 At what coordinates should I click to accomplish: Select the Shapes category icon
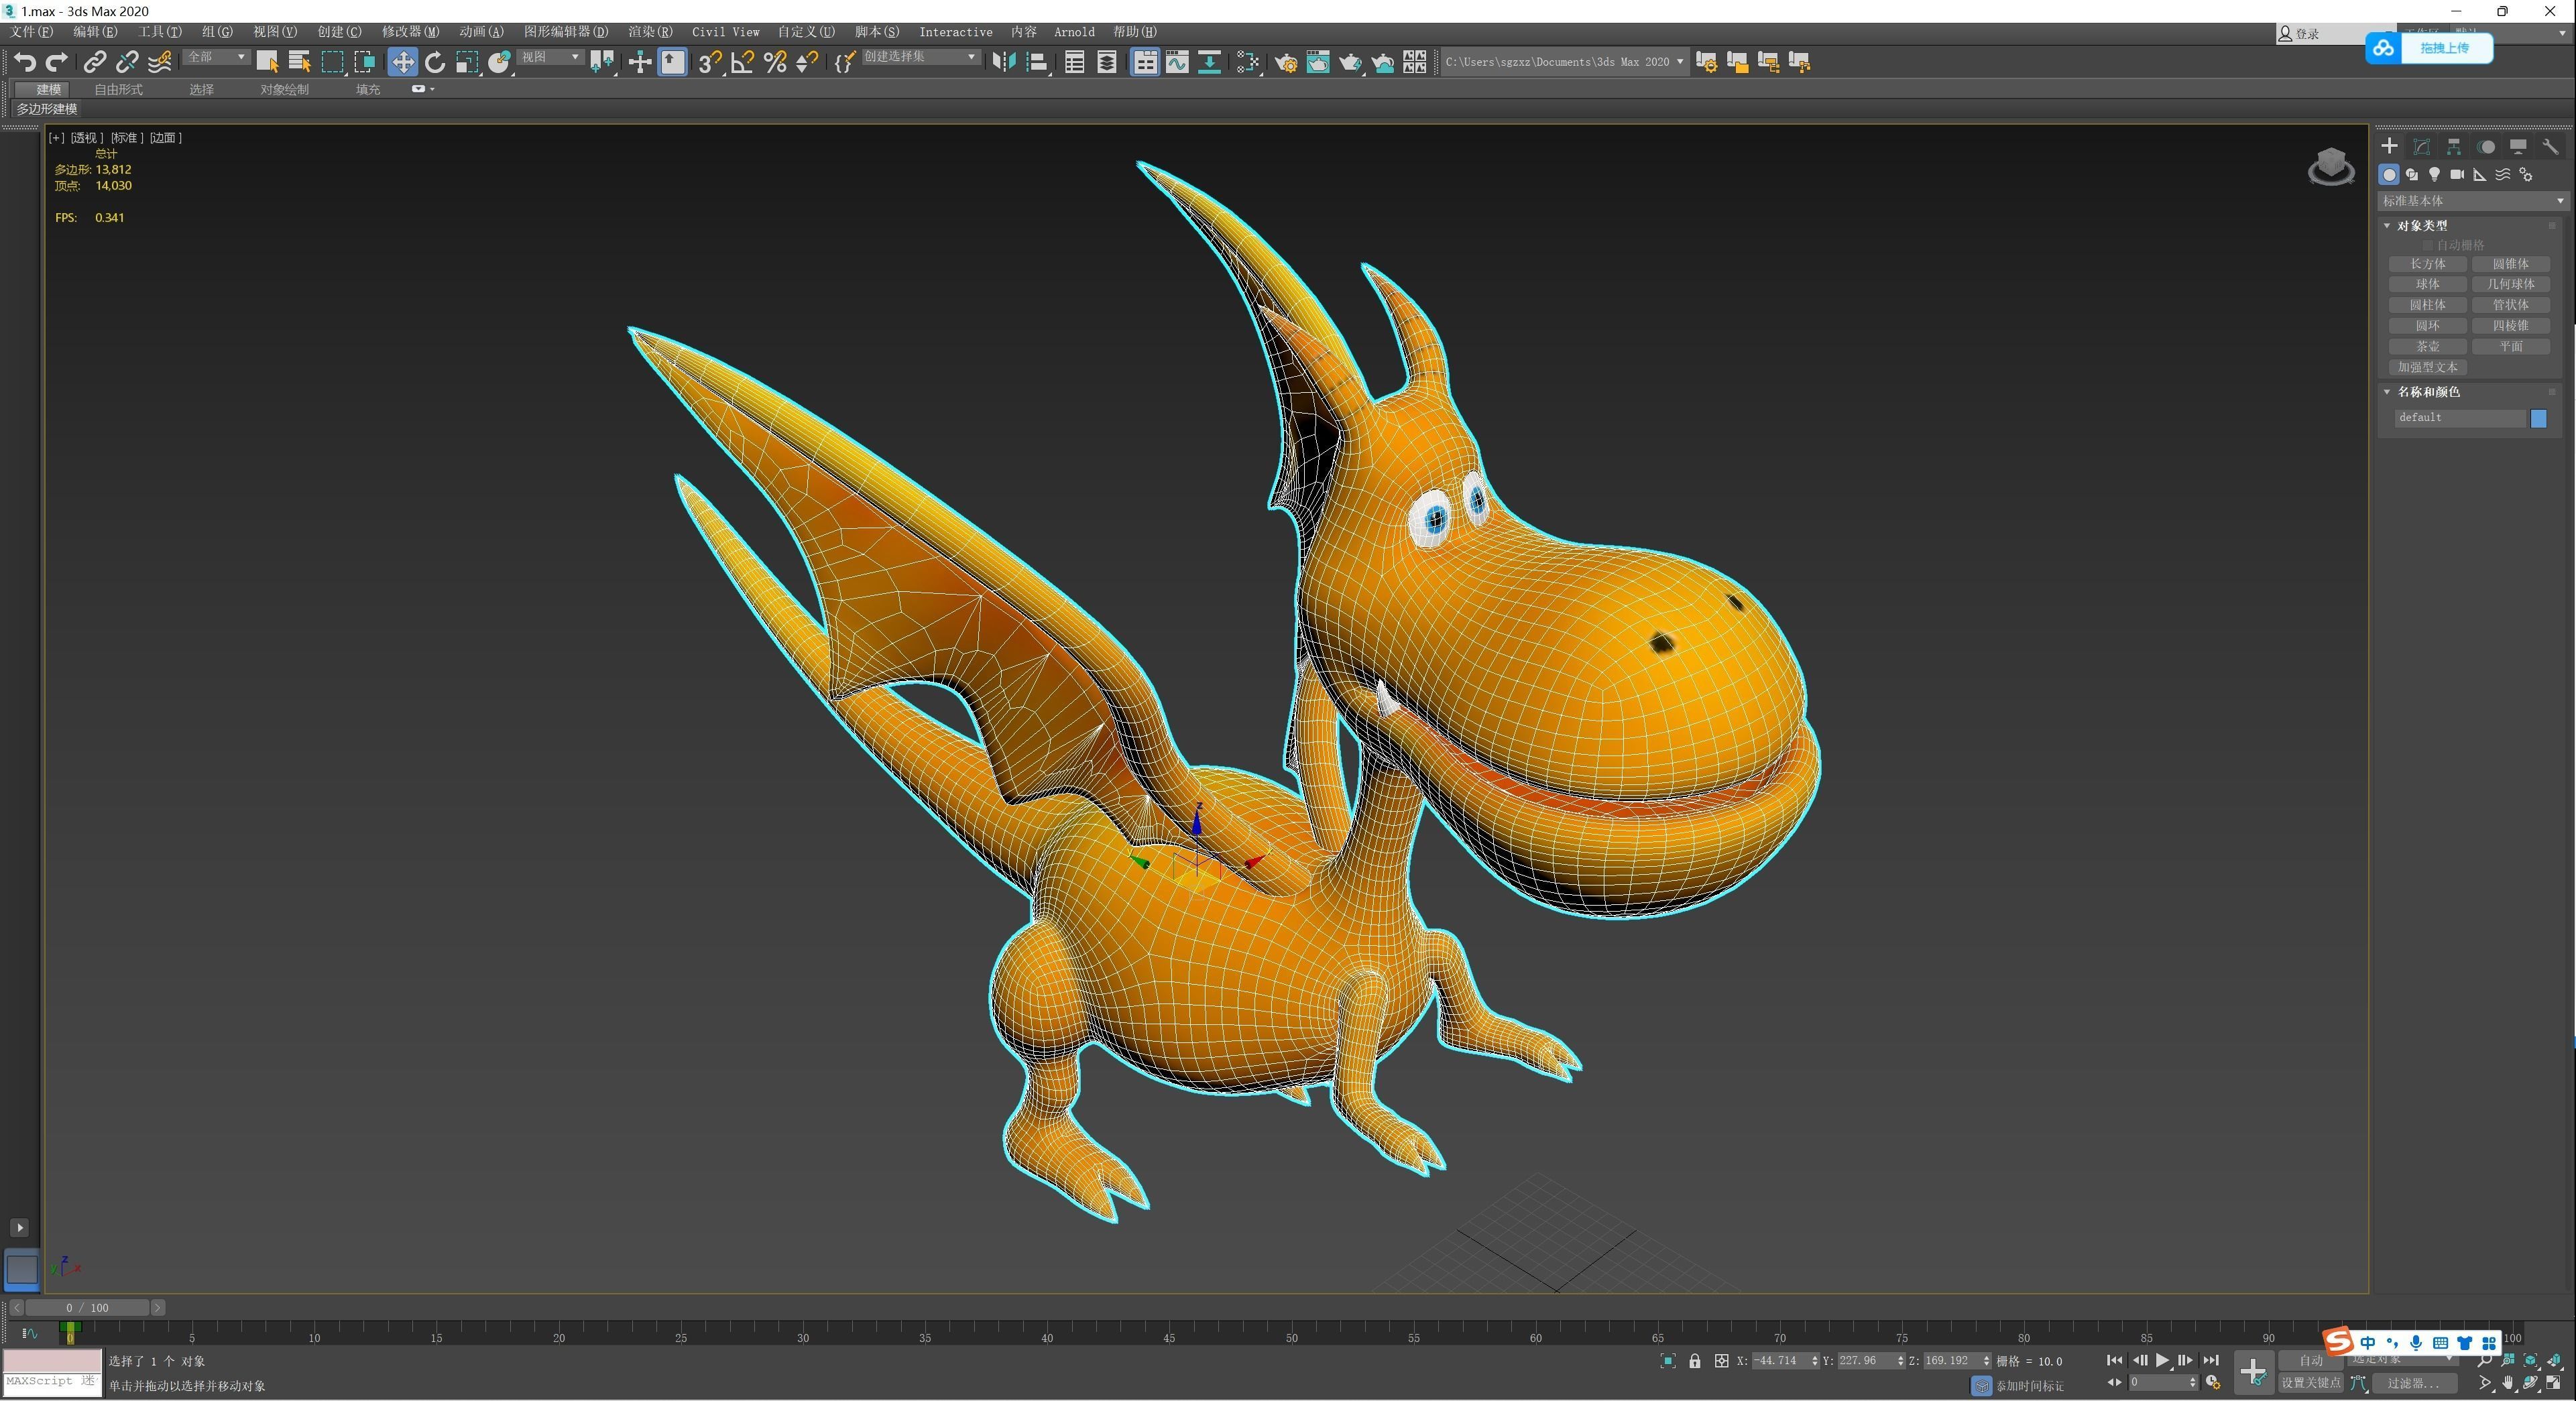click(2411, 174)
